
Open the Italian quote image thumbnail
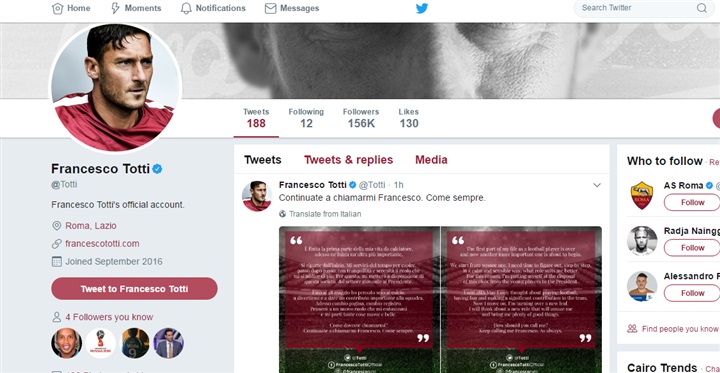(360, 300)
